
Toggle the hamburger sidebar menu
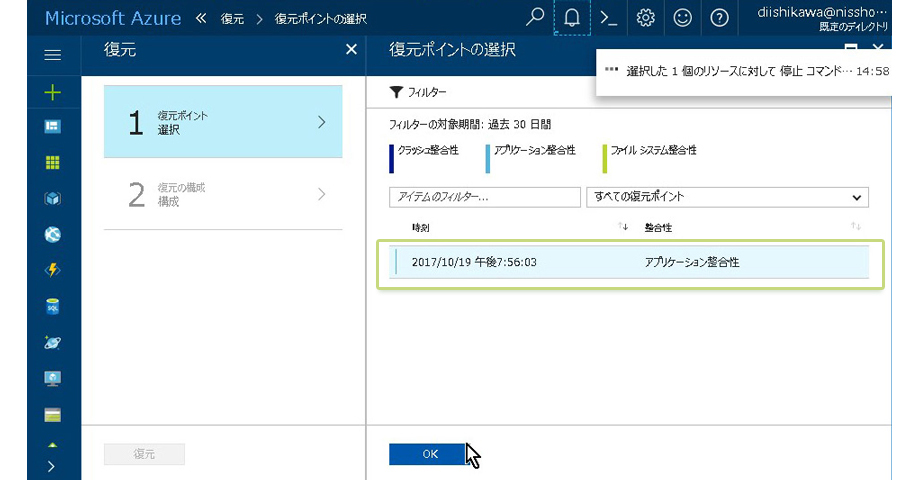coord(53,55)
